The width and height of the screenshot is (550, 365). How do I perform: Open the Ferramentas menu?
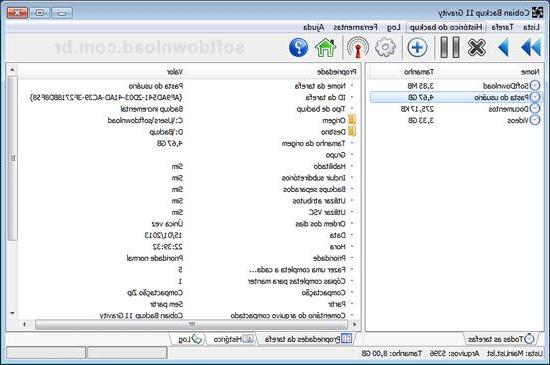(x=356, y=27)
